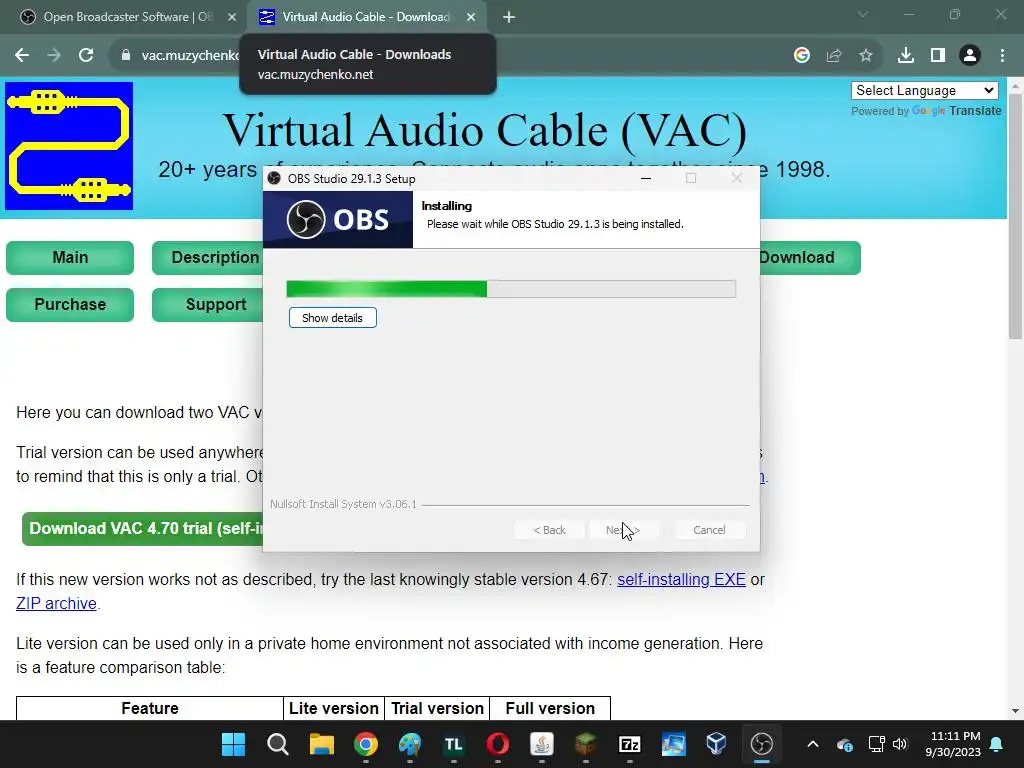Click Show details in OBS setup
The image size is (1024, 768).
pos(332,318)
